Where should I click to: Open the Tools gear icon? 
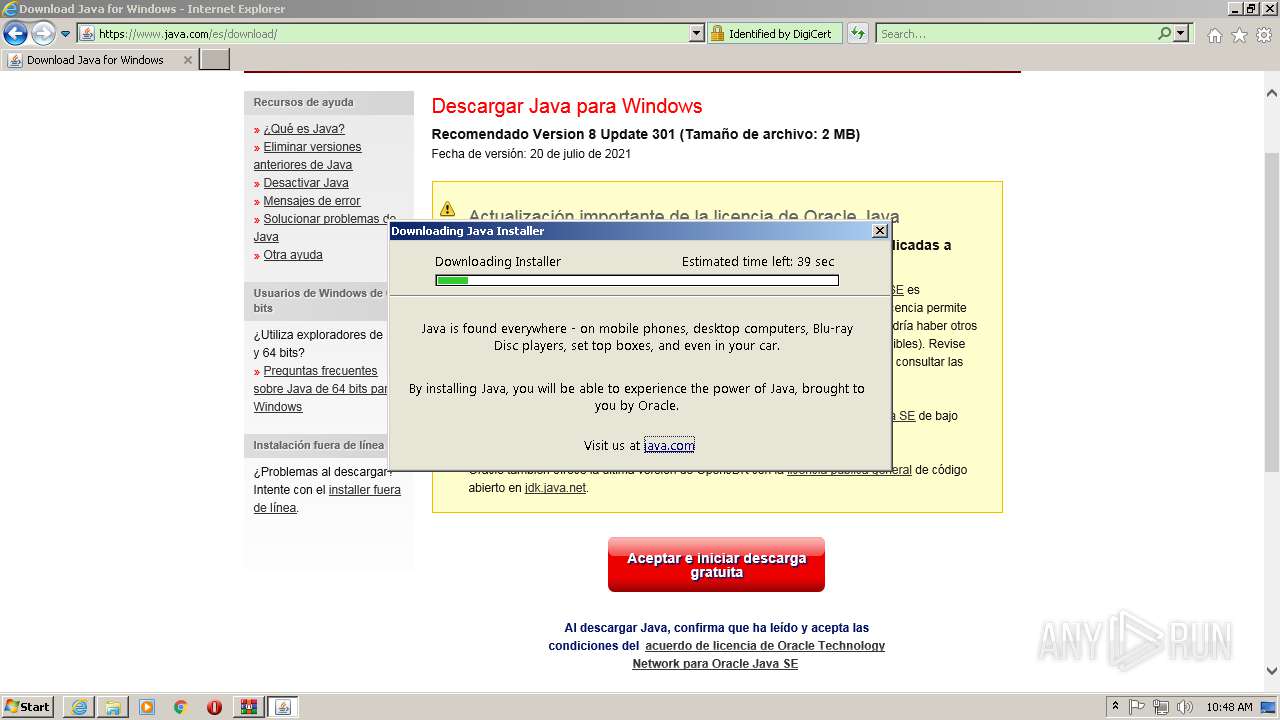(1264, 35)
